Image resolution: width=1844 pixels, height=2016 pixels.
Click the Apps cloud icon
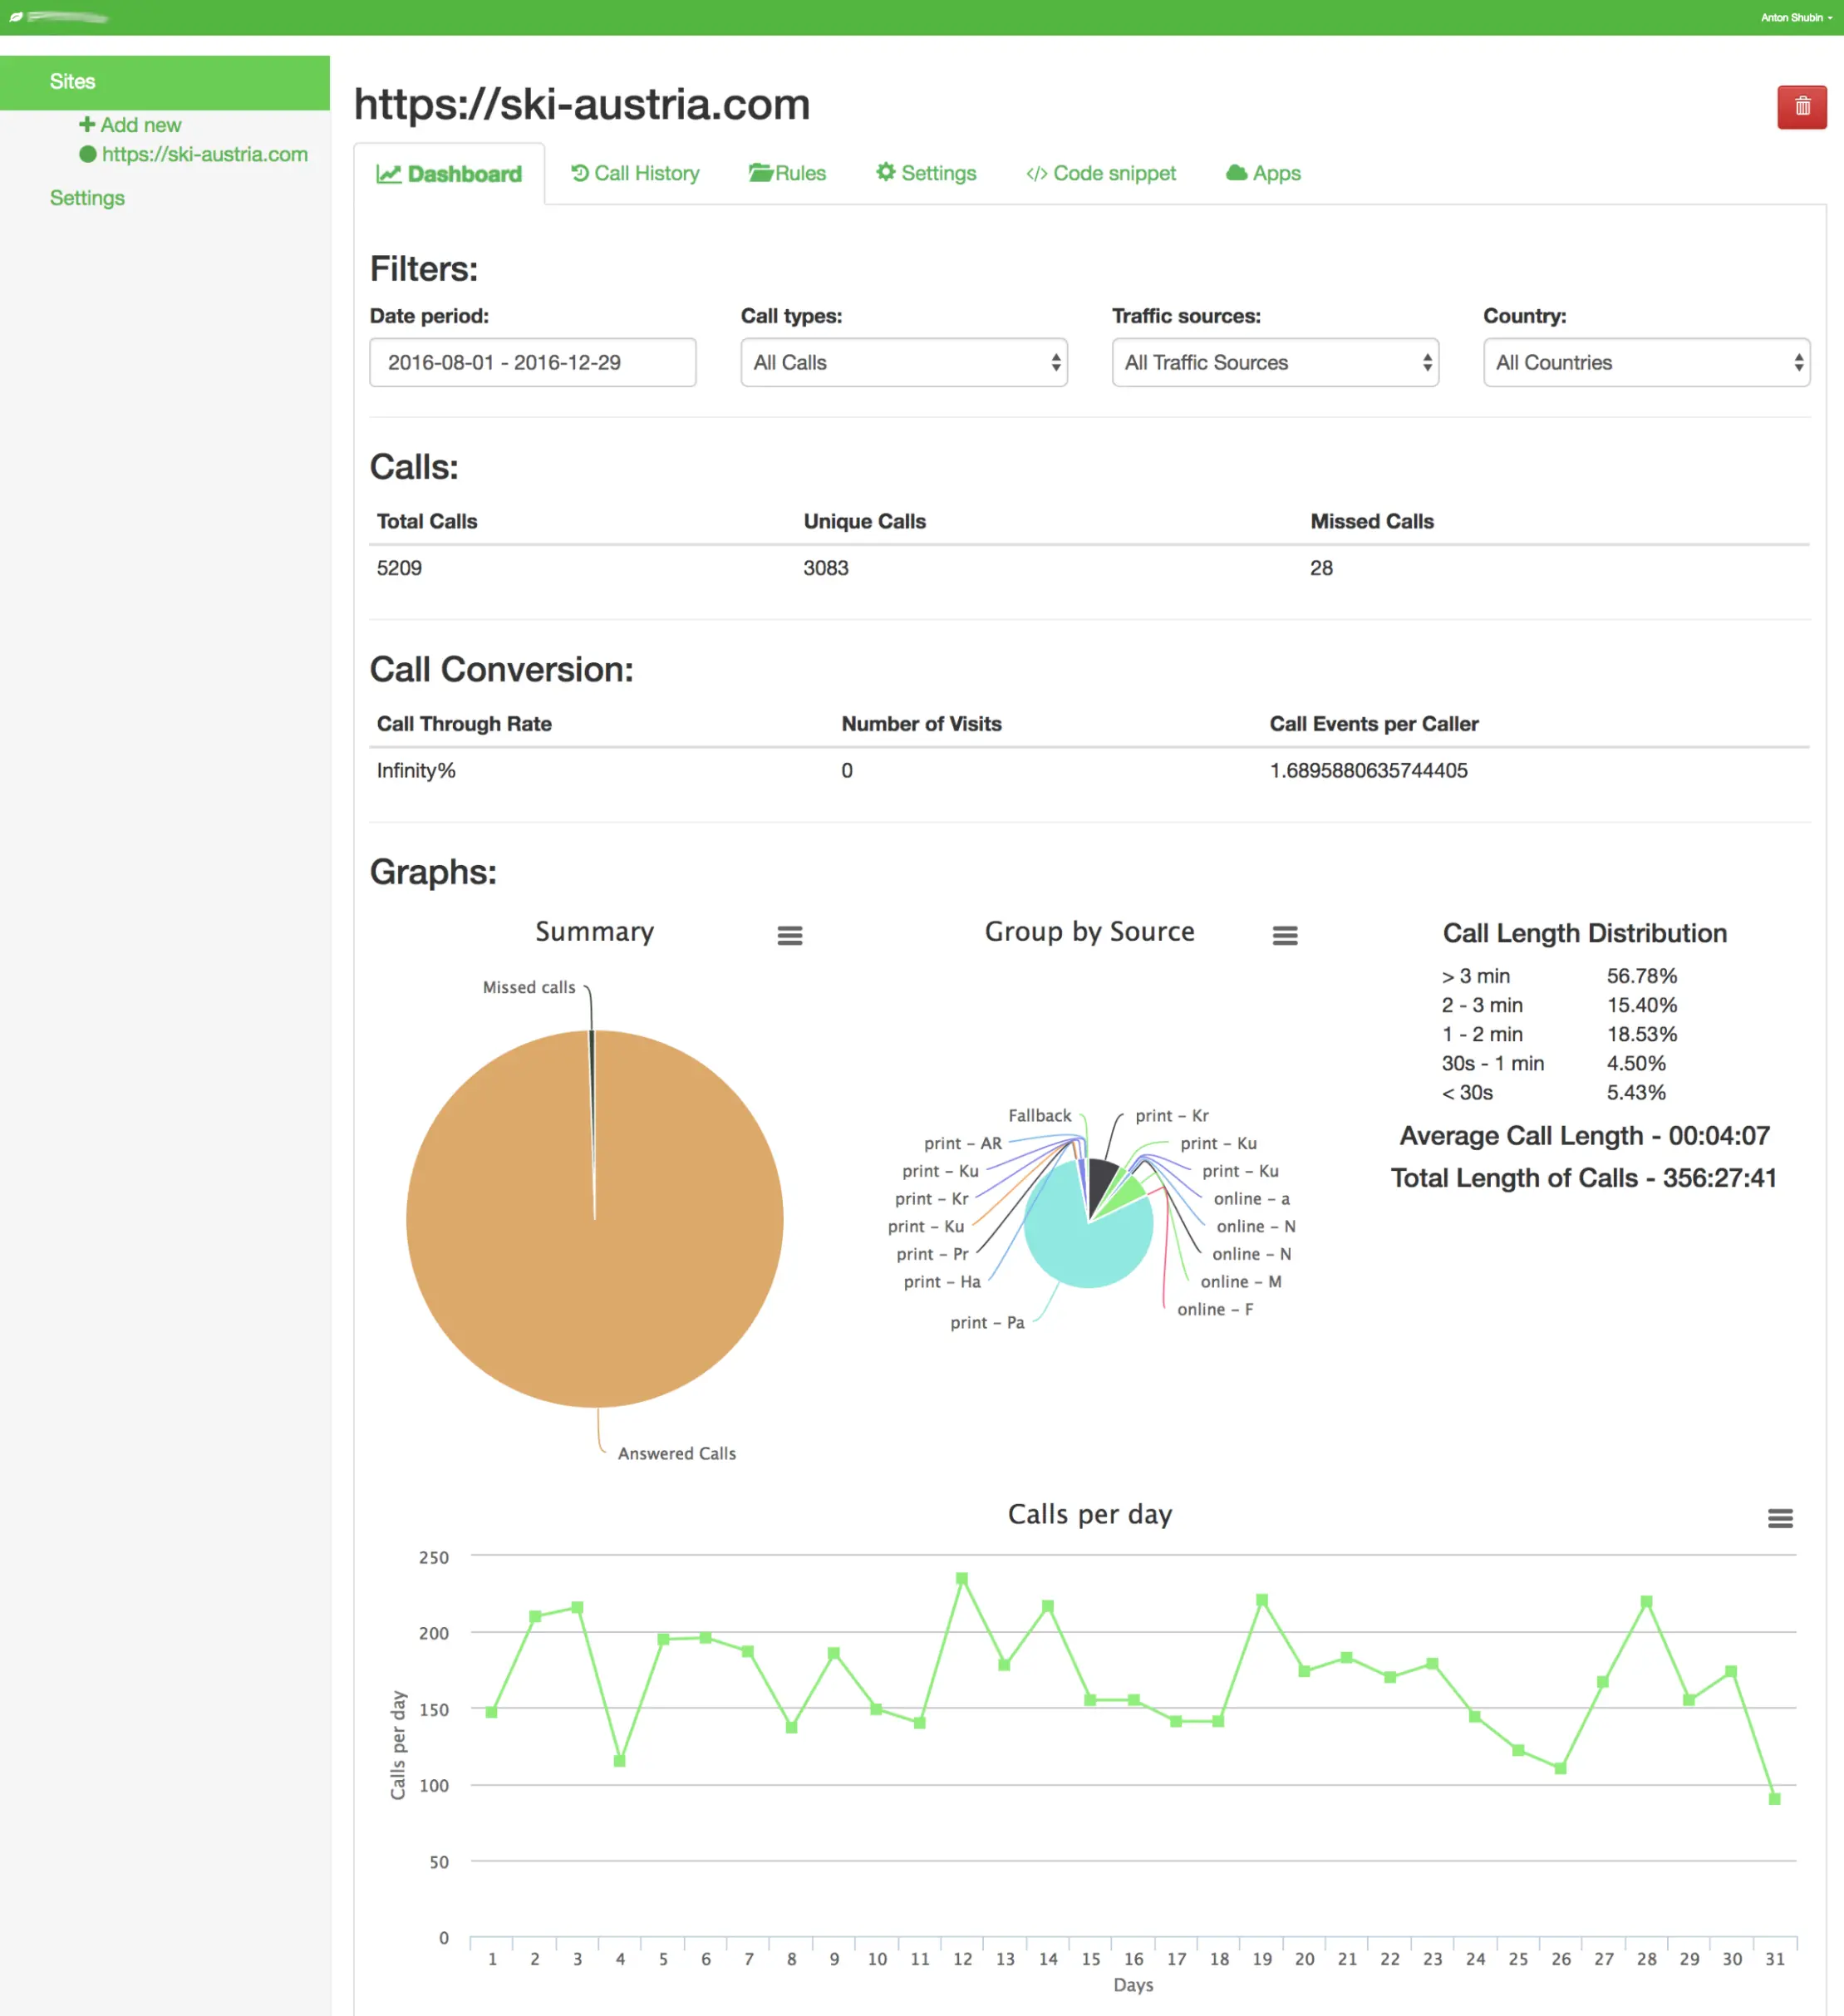(1236, 172)
